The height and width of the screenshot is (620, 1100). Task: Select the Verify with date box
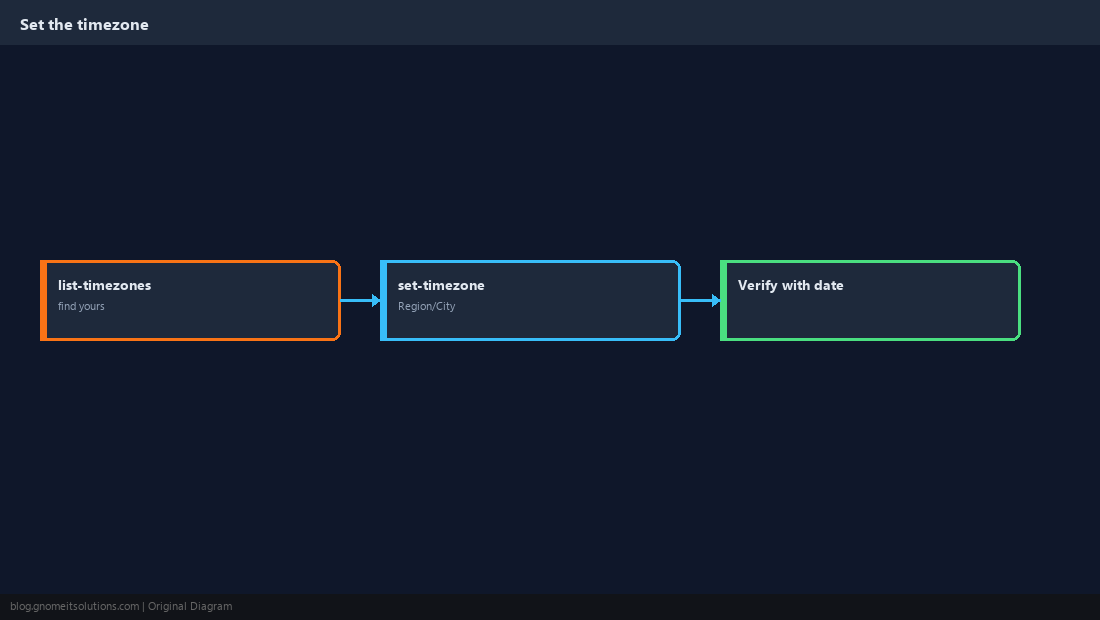coord(870,300)
